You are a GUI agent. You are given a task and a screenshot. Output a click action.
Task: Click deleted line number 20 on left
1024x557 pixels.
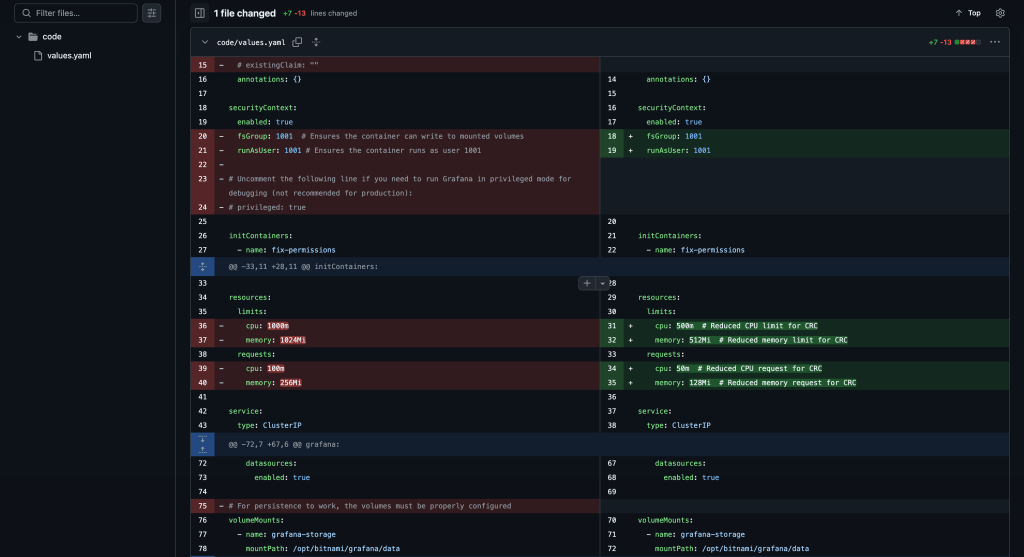tap(202, 136)
